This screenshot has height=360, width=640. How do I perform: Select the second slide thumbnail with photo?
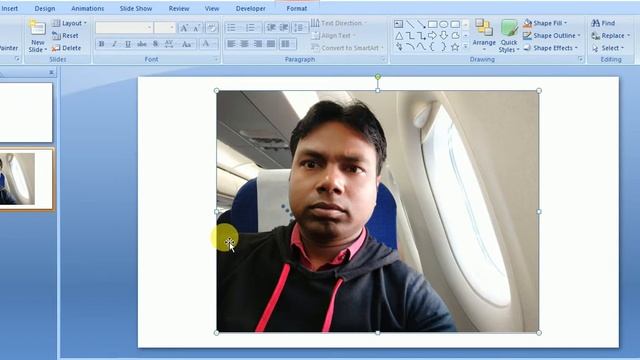26,179
